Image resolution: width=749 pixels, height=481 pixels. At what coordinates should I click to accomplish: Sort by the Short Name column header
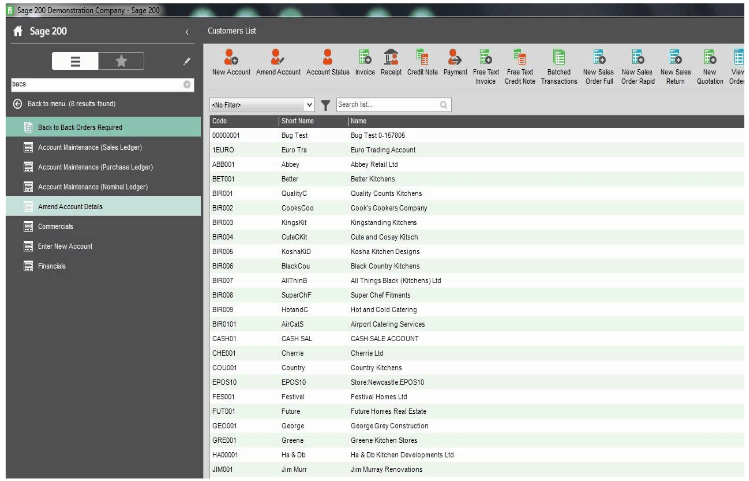point(313,121)
